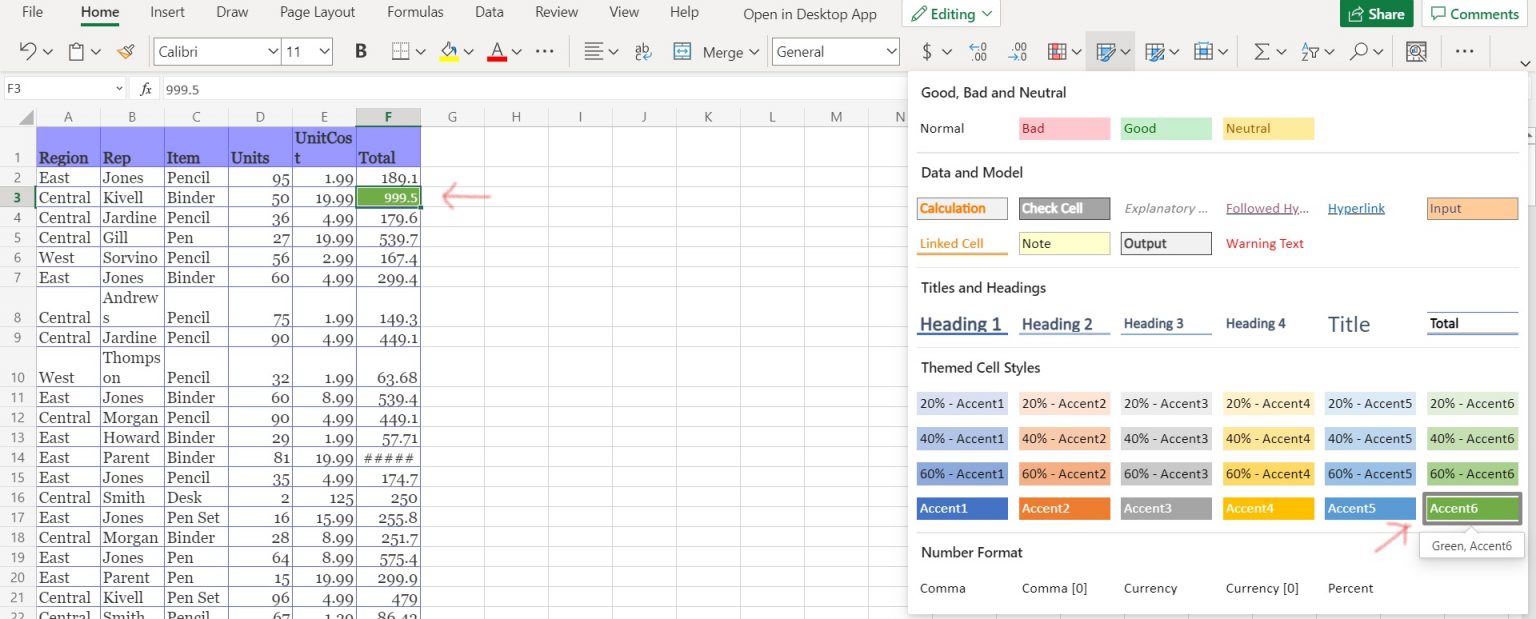This screenshot has width=1536, height=619.
Task: Click the Increase Decimal icon
Action: pyautogui.click(x=979, y=52)
